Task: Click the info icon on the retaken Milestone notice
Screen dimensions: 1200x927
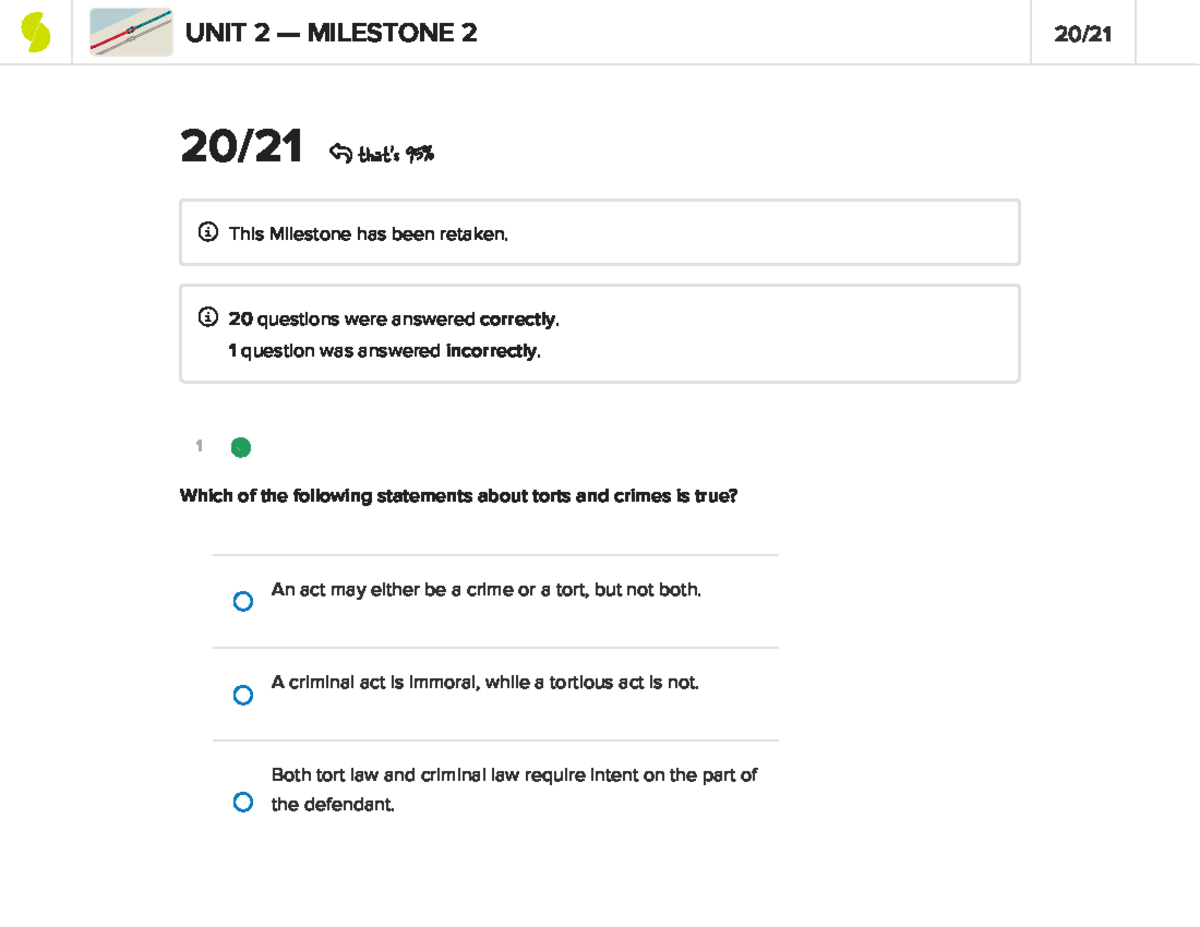Action: click(206, 233)
